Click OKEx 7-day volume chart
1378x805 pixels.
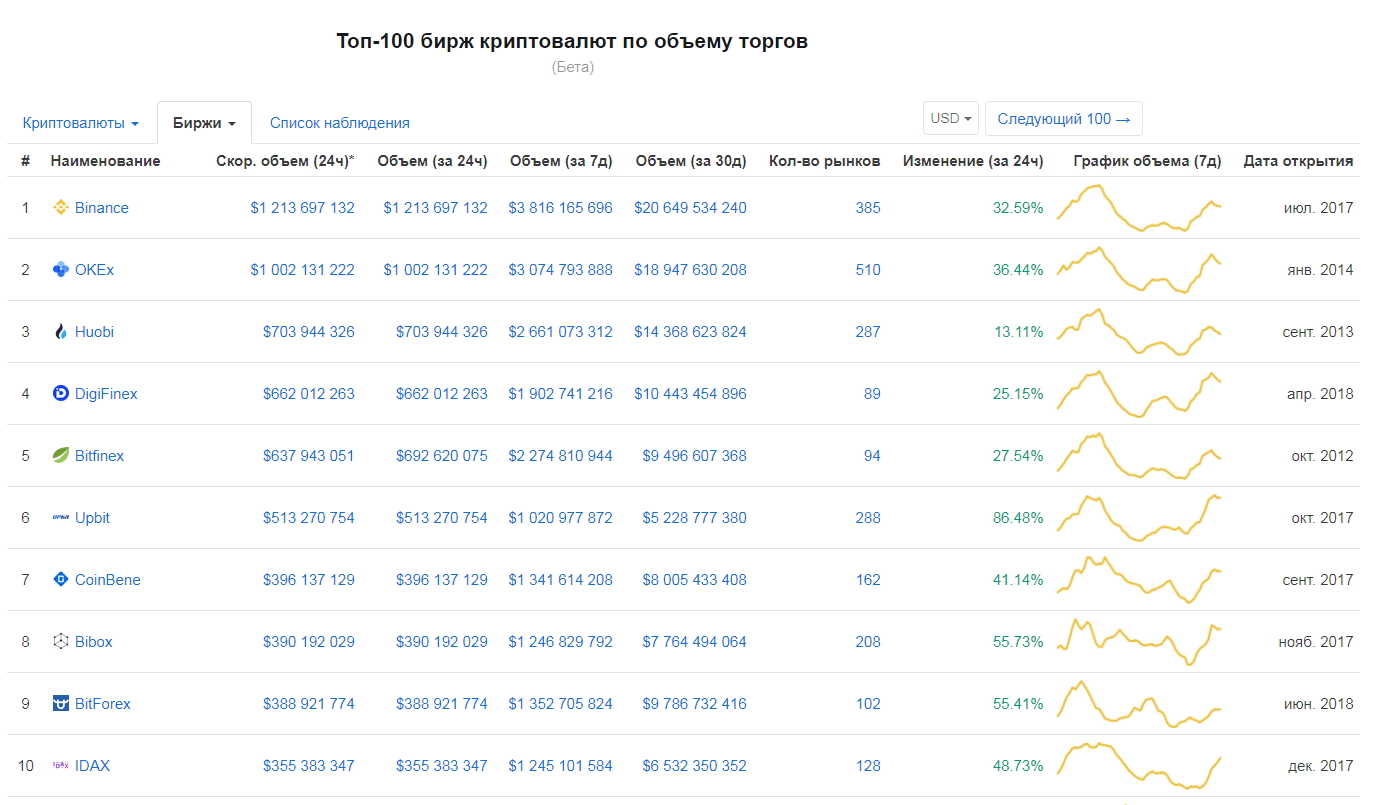click(1139, 270)
